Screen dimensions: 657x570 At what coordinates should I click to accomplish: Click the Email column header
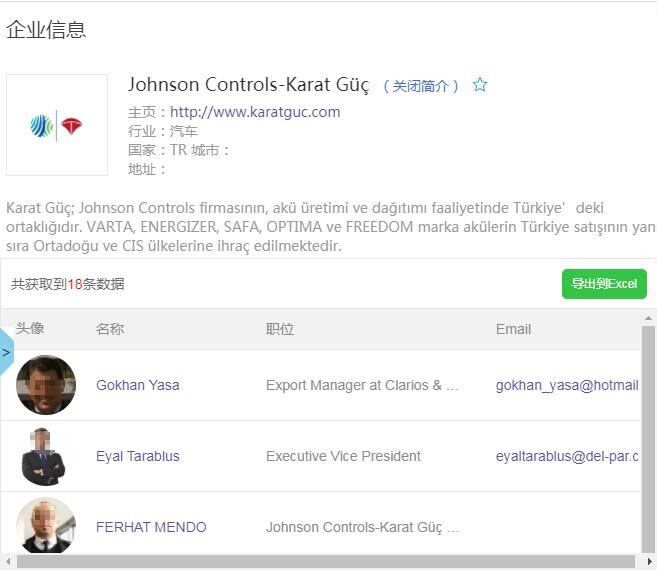coord(513,329)
